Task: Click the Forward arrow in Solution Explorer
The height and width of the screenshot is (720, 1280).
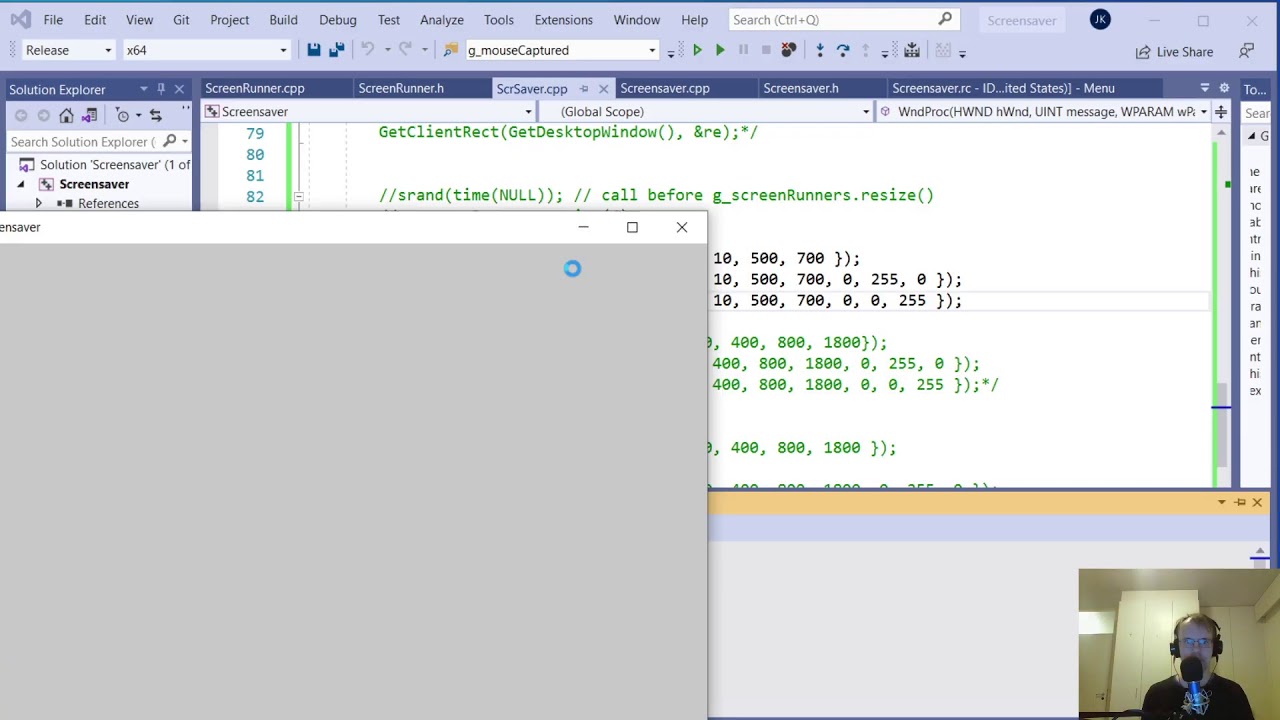Action: tap(43, 115)
